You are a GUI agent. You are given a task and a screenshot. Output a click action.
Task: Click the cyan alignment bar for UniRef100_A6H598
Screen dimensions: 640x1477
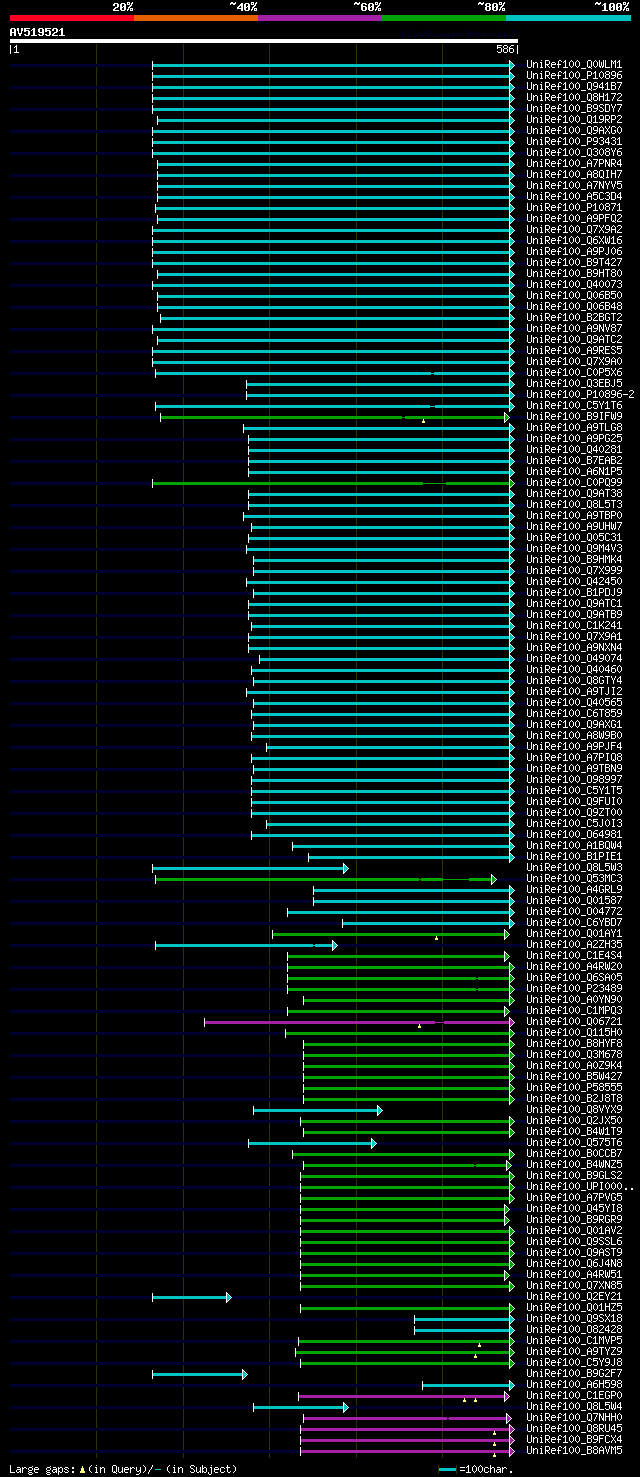(x=468, y=1385)
